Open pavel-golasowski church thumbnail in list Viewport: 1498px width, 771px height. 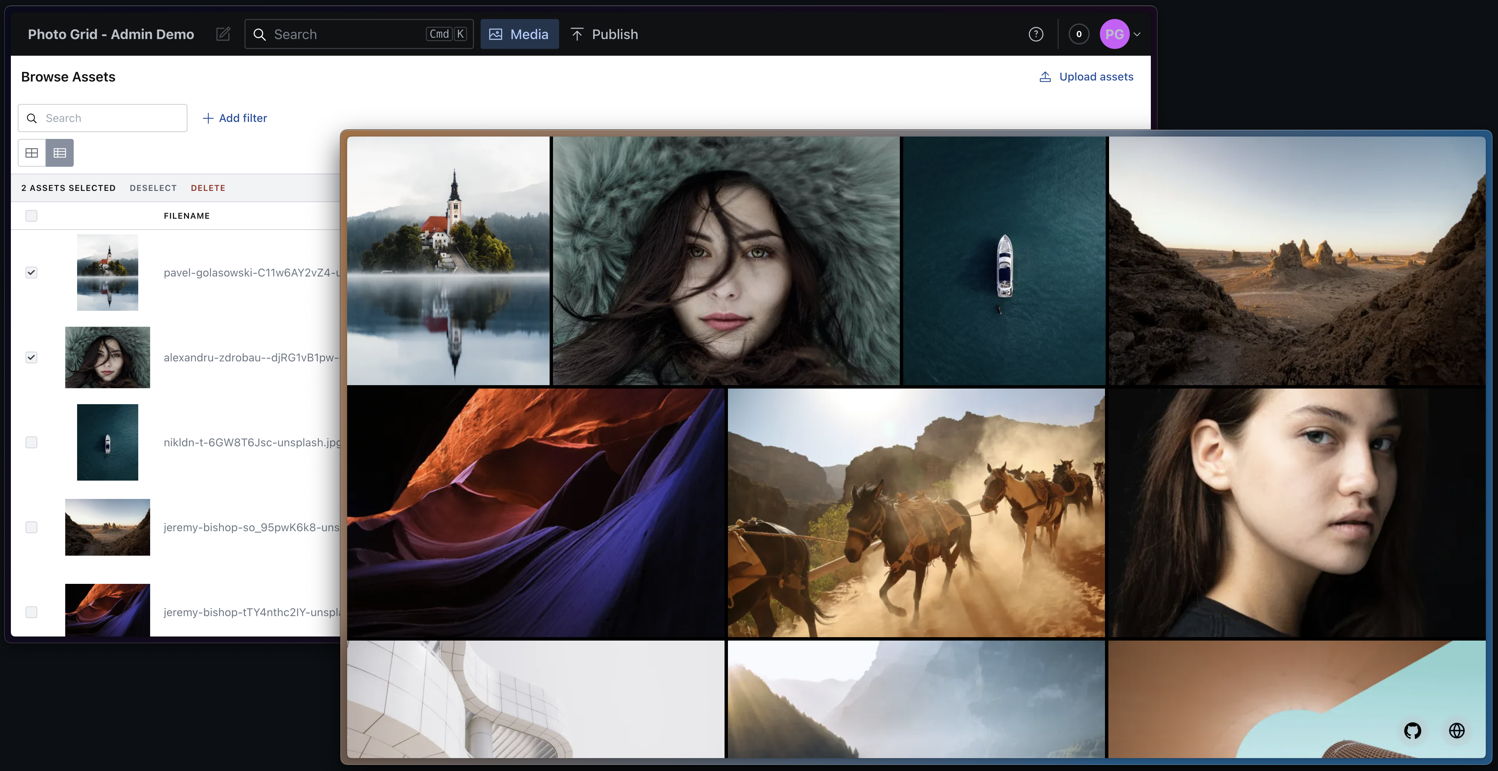[x=107, y=272]
